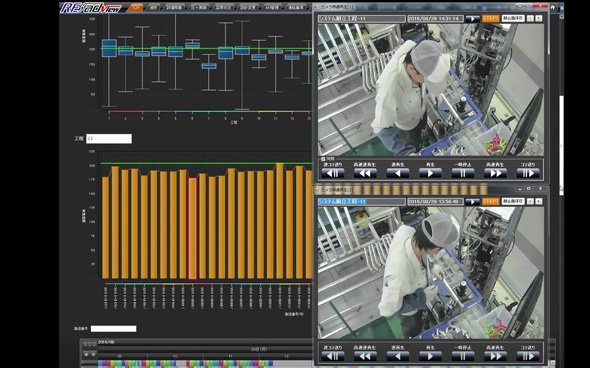Click lower video frame in bottom camera window
590x368 pixels.
coord(431,273)
